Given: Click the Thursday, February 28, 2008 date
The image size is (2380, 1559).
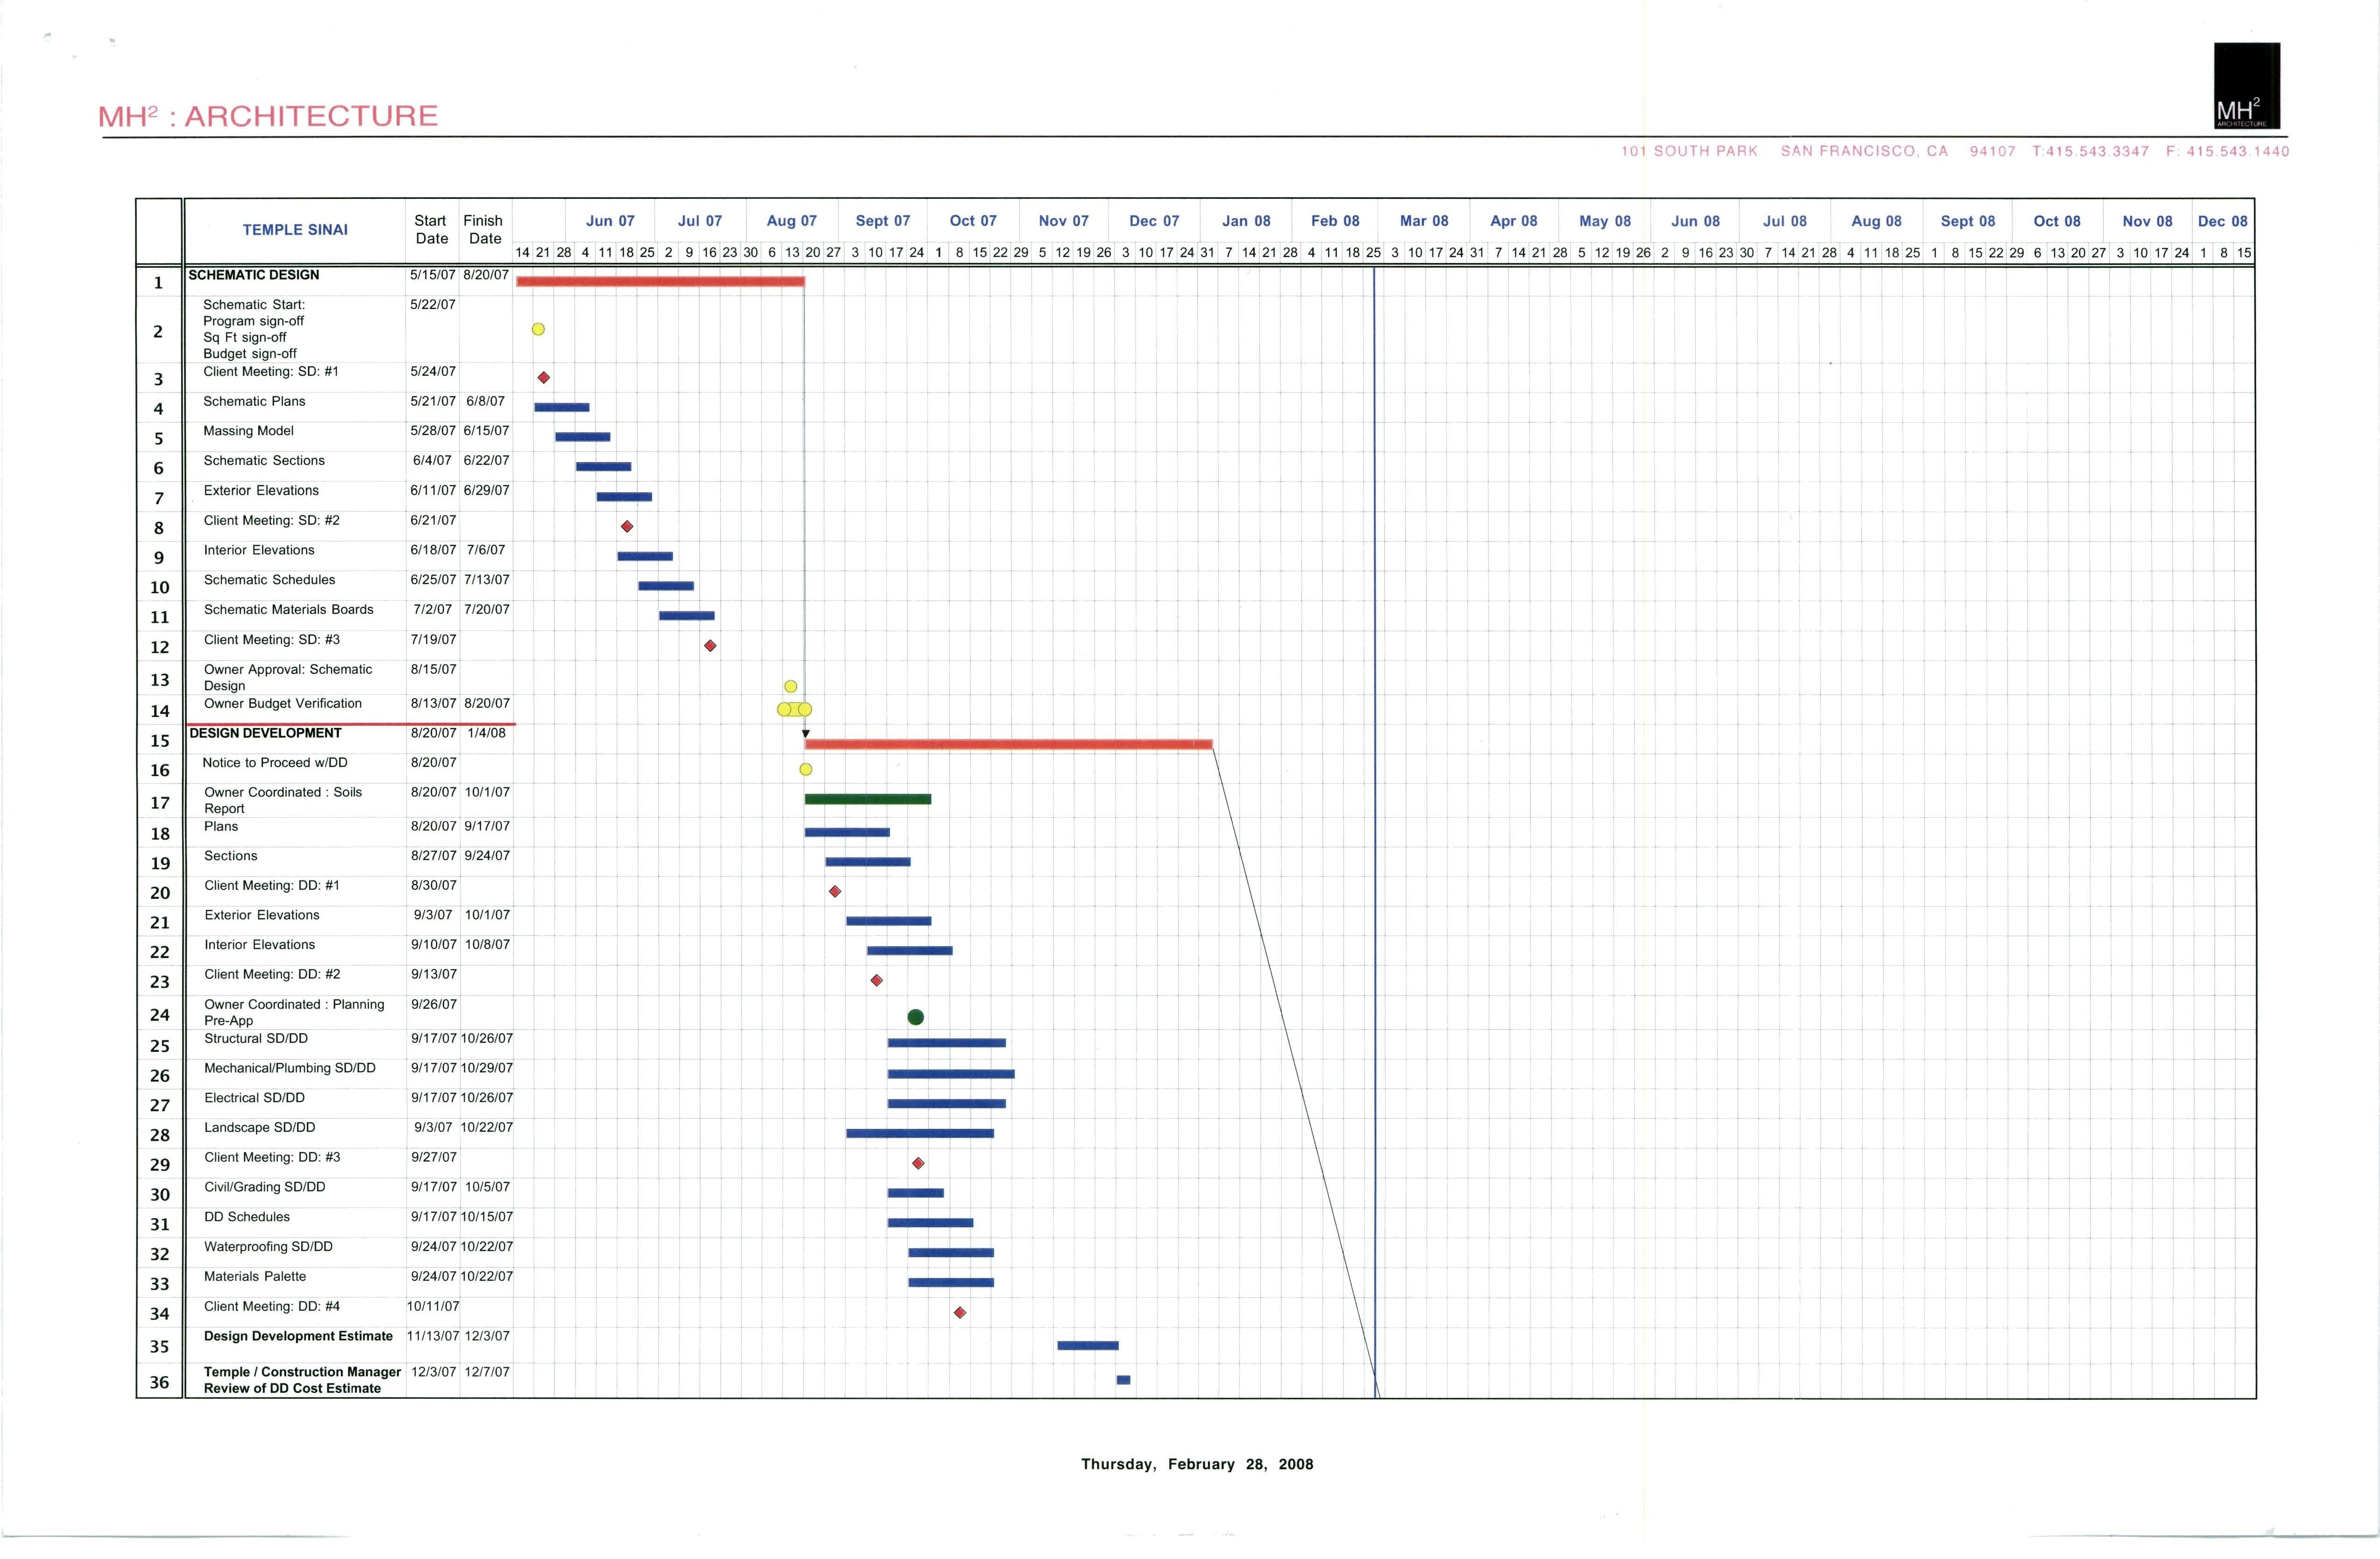Looking at the screenshot, I should (1197, 1464).
